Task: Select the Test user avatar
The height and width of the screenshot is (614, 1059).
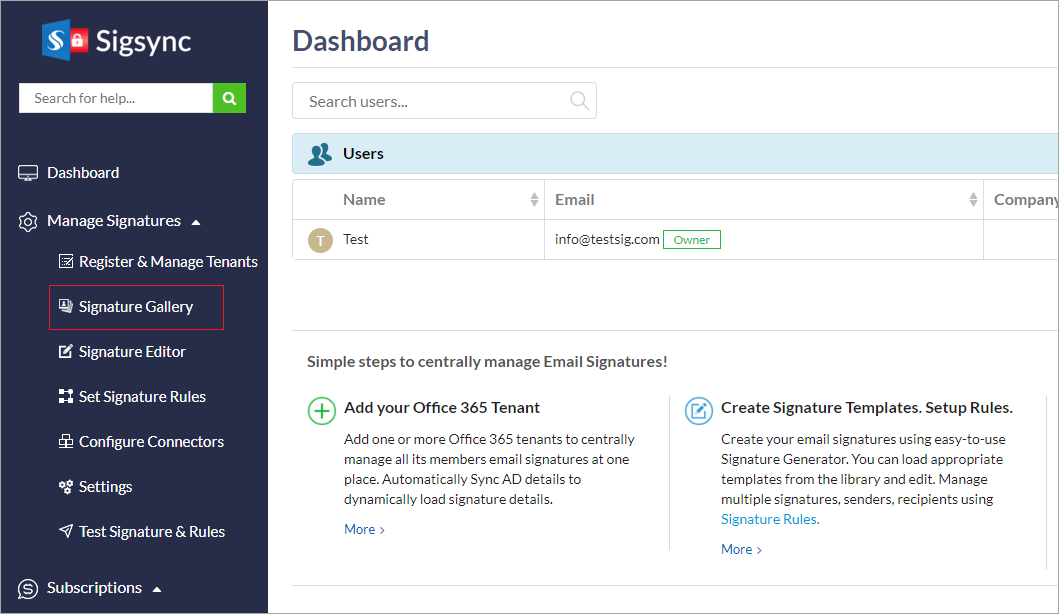Action: click(319, 240)
